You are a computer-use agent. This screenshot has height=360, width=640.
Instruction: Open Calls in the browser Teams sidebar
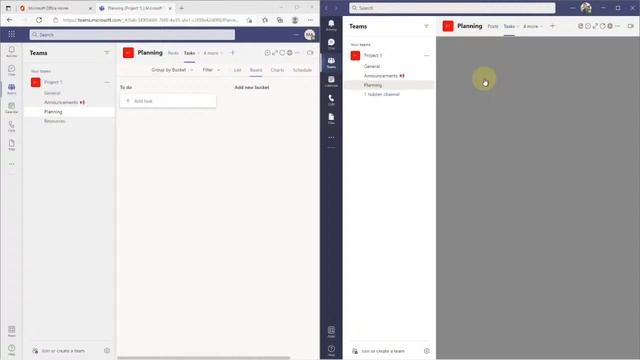pyautogui.click(x=11, y=126)
